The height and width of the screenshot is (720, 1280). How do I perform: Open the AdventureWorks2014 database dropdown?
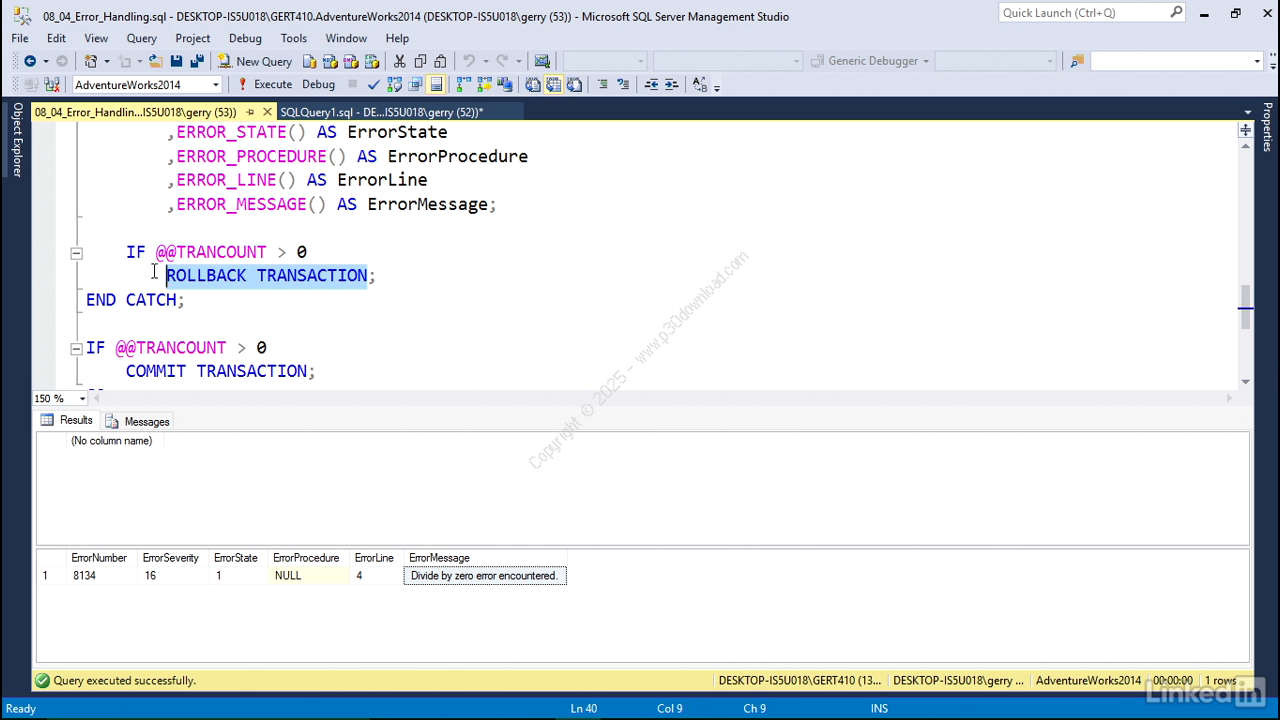[215, 85]
